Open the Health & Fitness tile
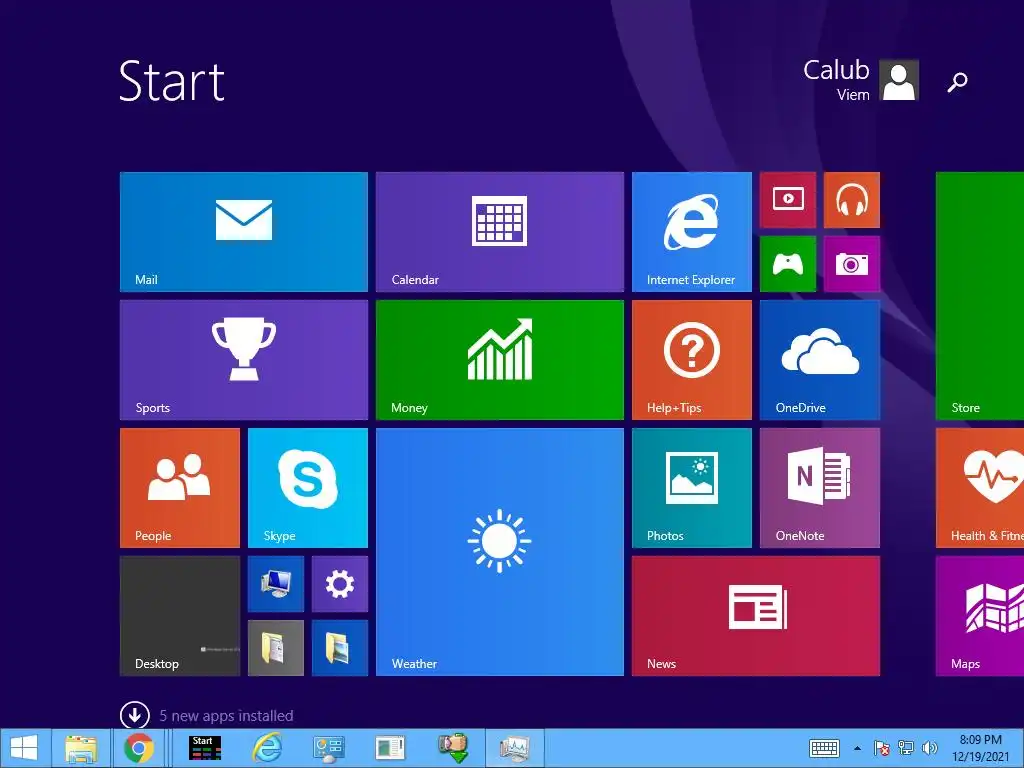 980,488
